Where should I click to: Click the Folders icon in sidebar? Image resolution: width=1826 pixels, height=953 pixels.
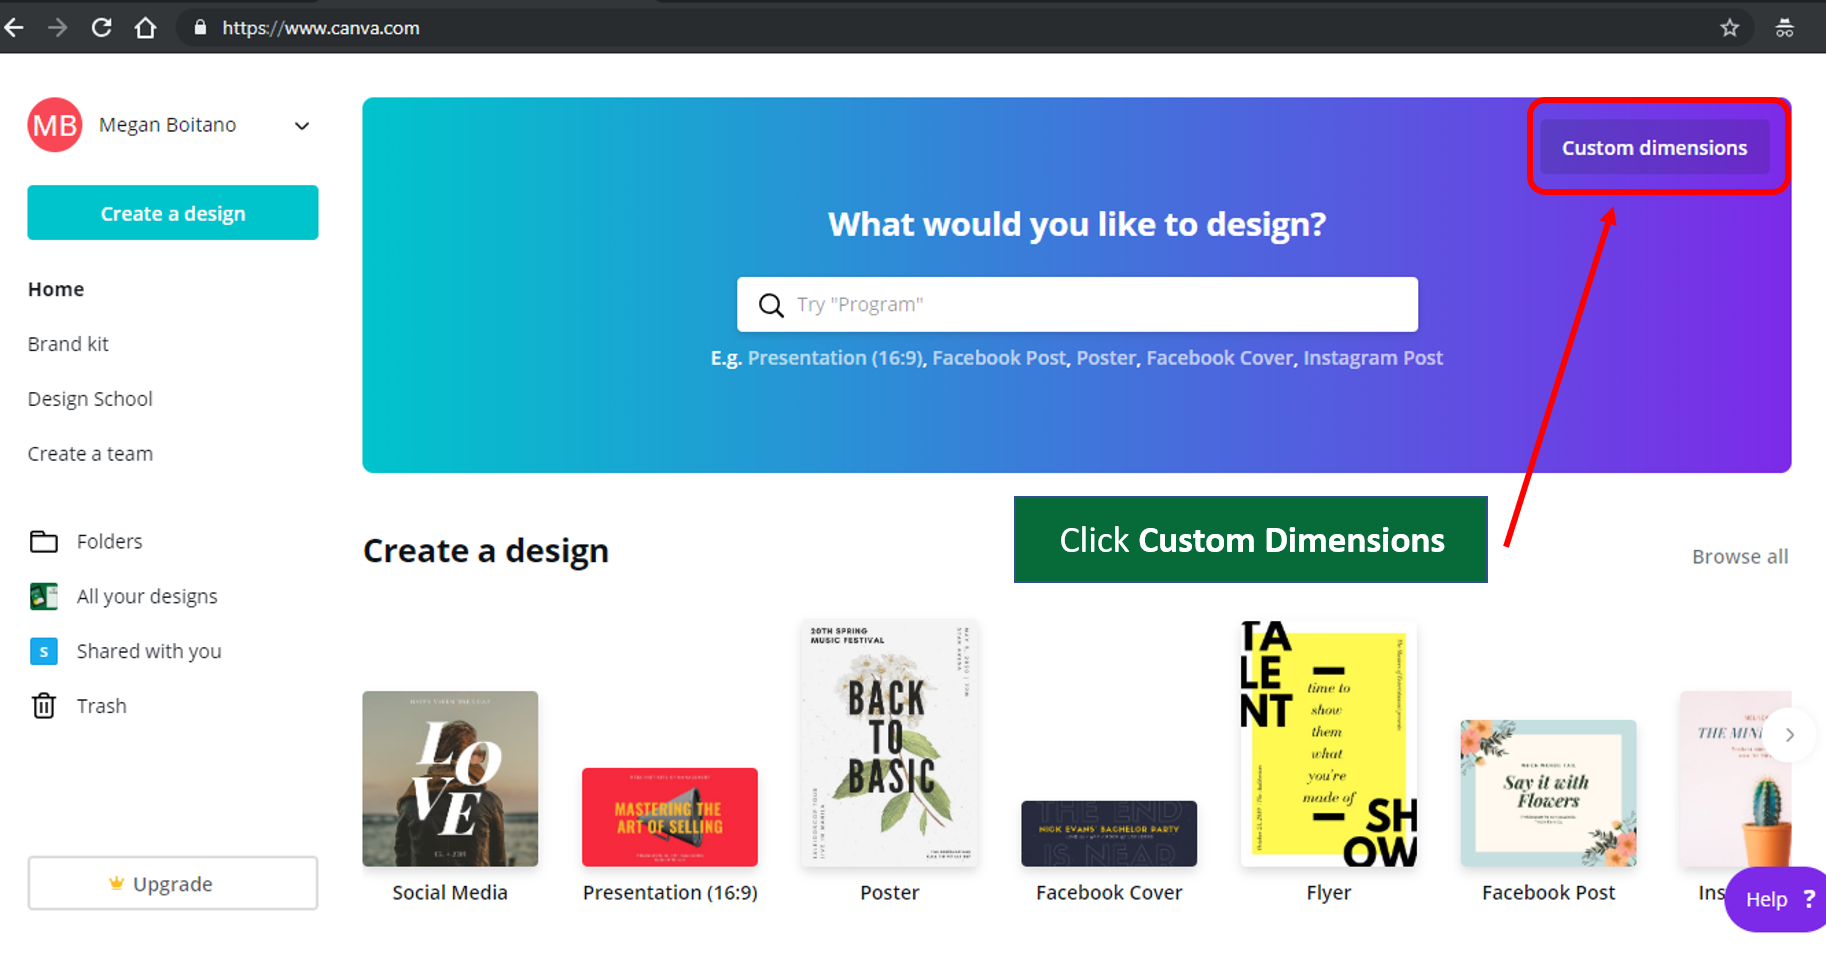pos(44,542)
